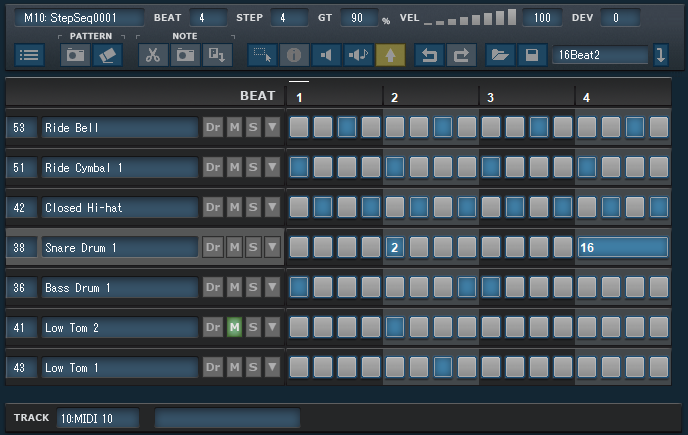This screenshot has height=435, width=688.
Task: Click the rectangle selection tool icon
Action: click(x=262, y=55)
